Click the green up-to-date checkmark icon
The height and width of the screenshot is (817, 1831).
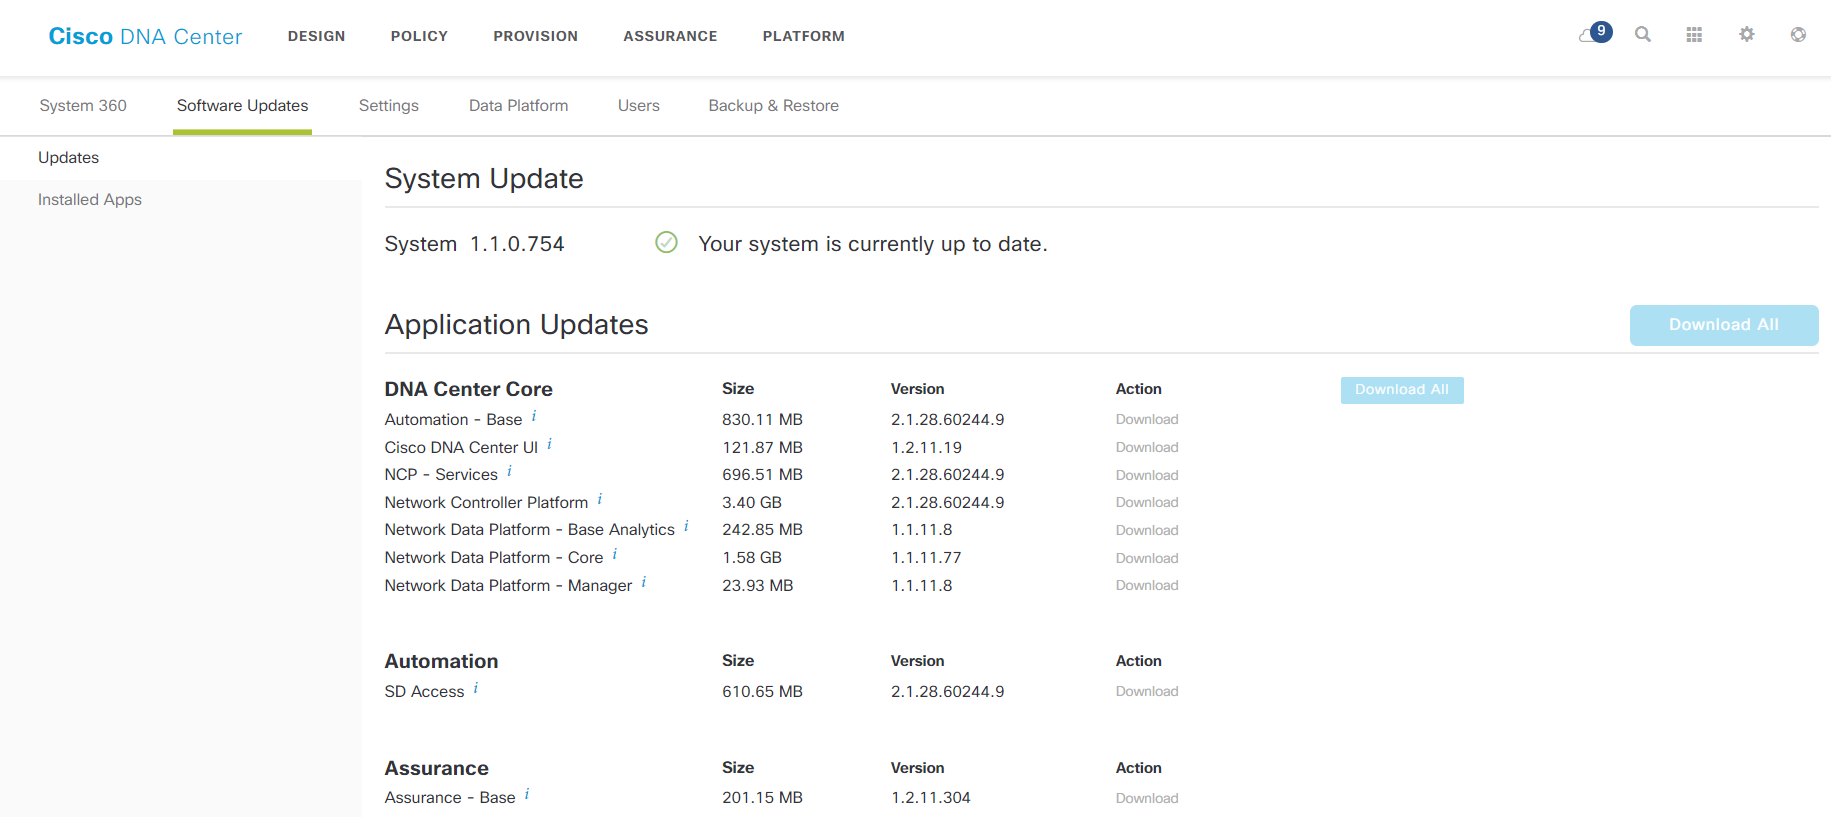pos(666,243)
